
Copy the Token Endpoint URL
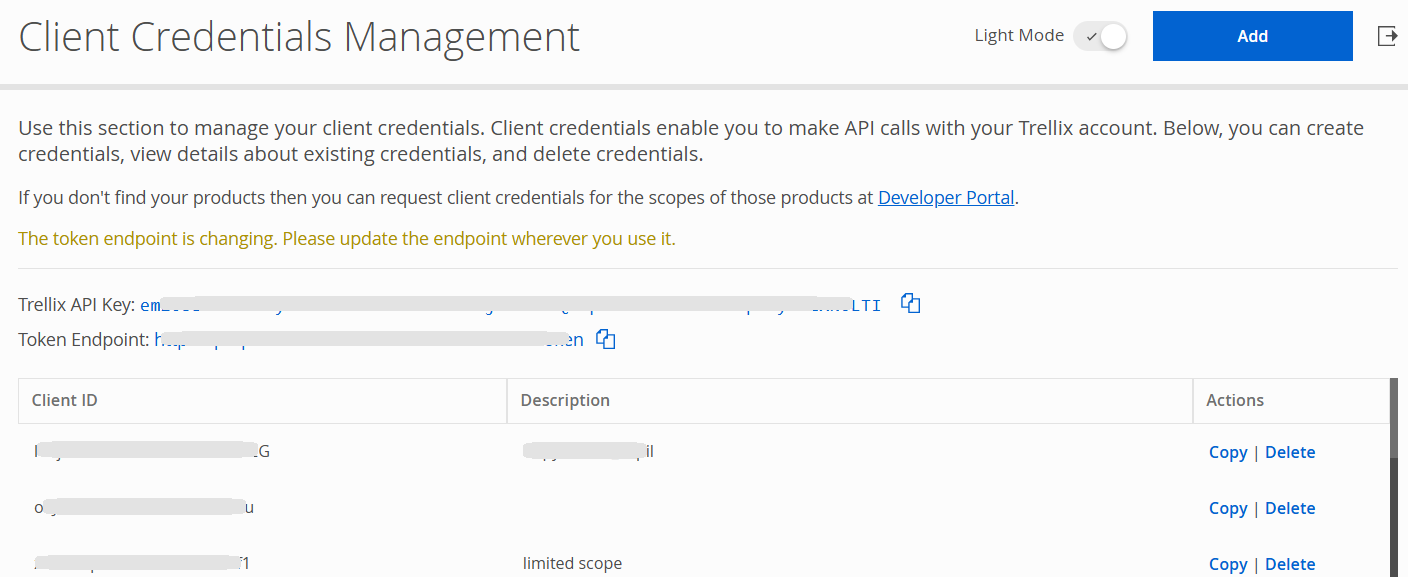(605, 339)
